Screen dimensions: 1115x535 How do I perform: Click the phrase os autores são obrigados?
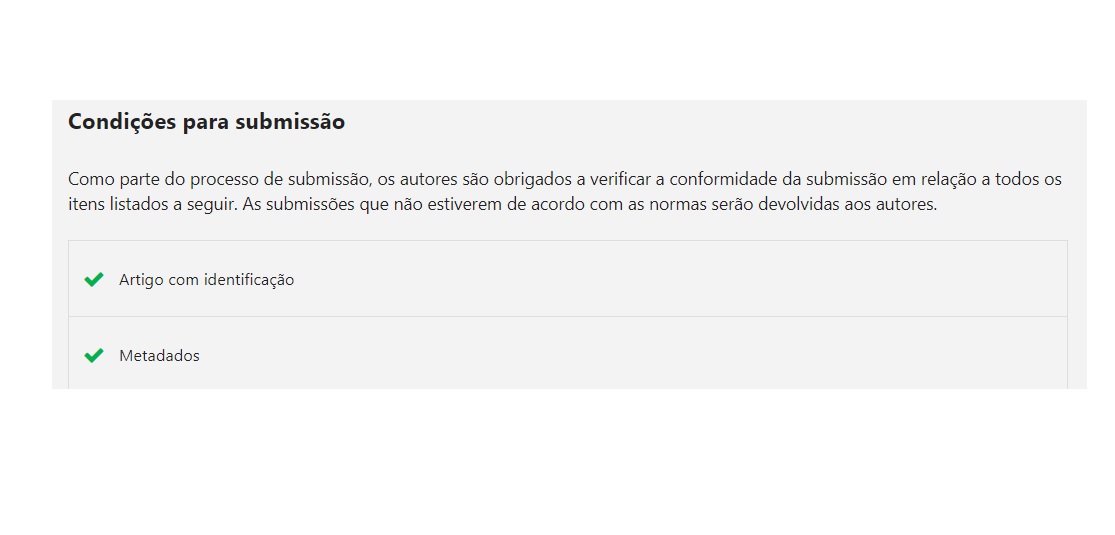point(466,179)
